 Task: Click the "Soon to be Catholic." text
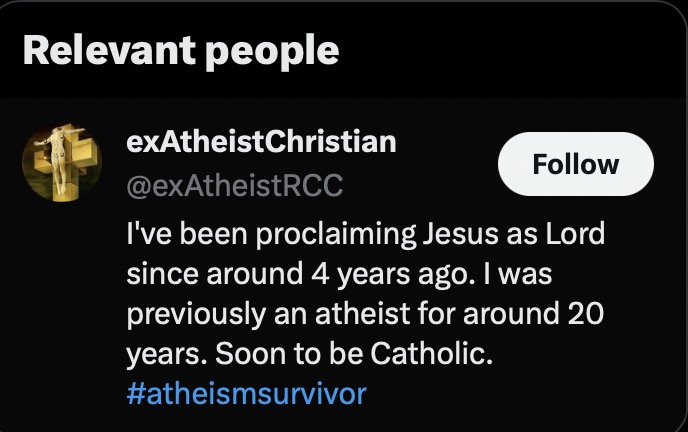[354, 353]
